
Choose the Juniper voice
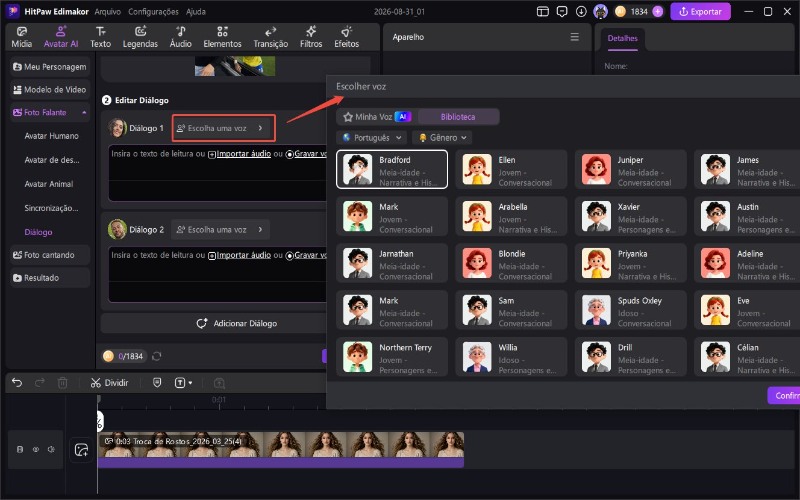tap(631, 169)
